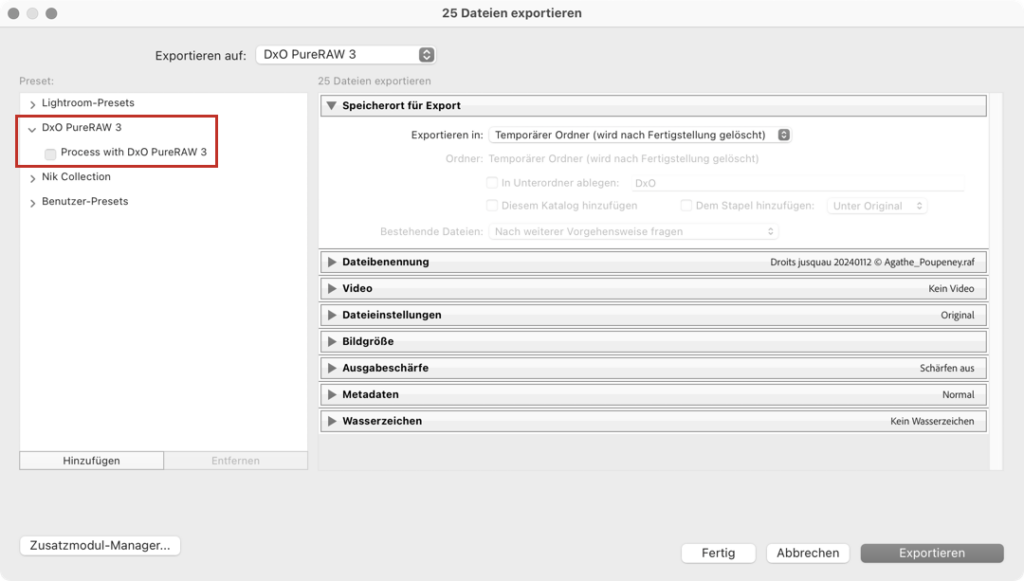This screenshot has height=581, width=1024.
Task: Expand the Dateieinstellungen section
Action: (x=332, y=315)
